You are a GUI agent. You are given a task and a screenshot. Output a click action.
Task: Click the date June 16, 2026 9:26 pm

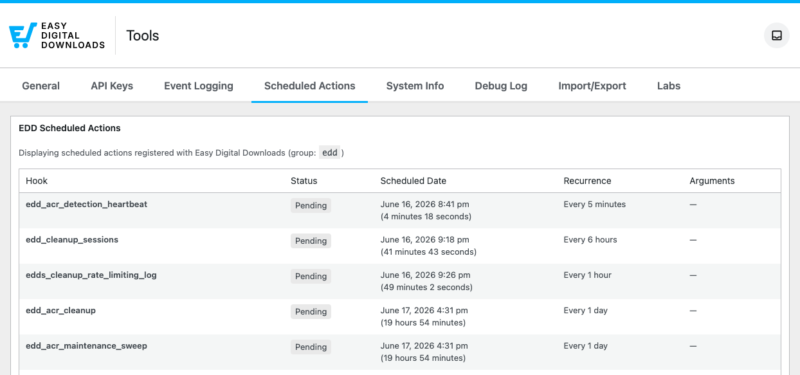425,275
